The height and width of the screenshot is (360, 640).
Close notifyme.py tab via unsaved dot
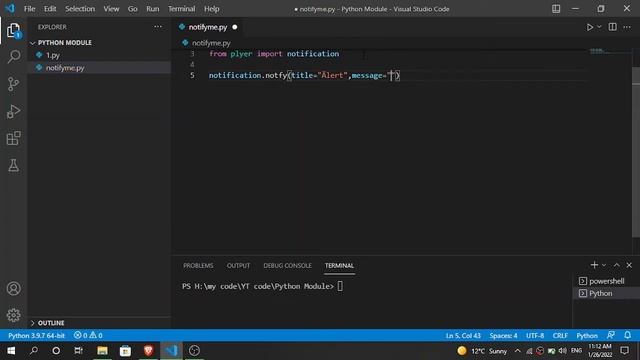coord(235,27)
